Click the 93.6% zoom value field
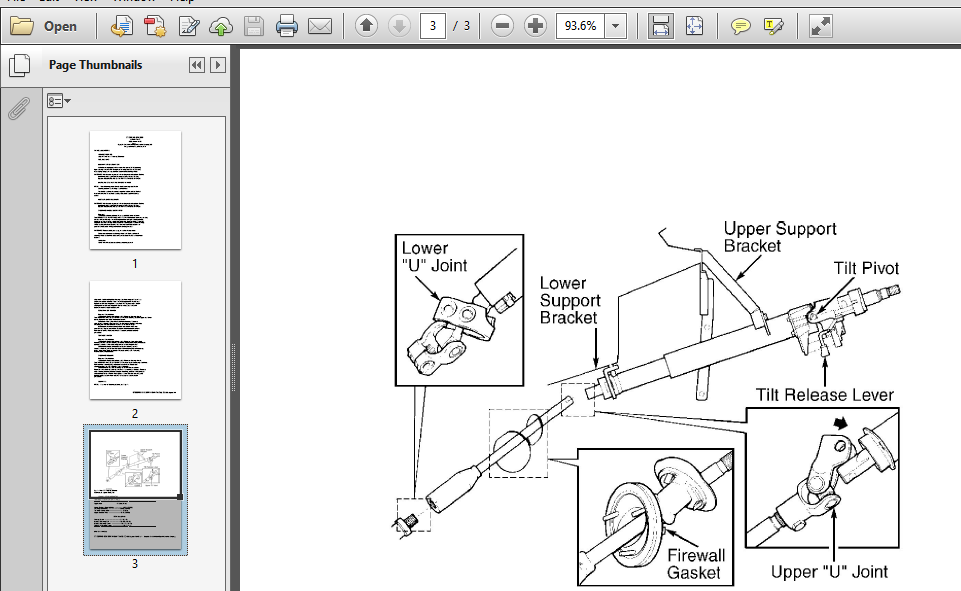 [580, 26]
